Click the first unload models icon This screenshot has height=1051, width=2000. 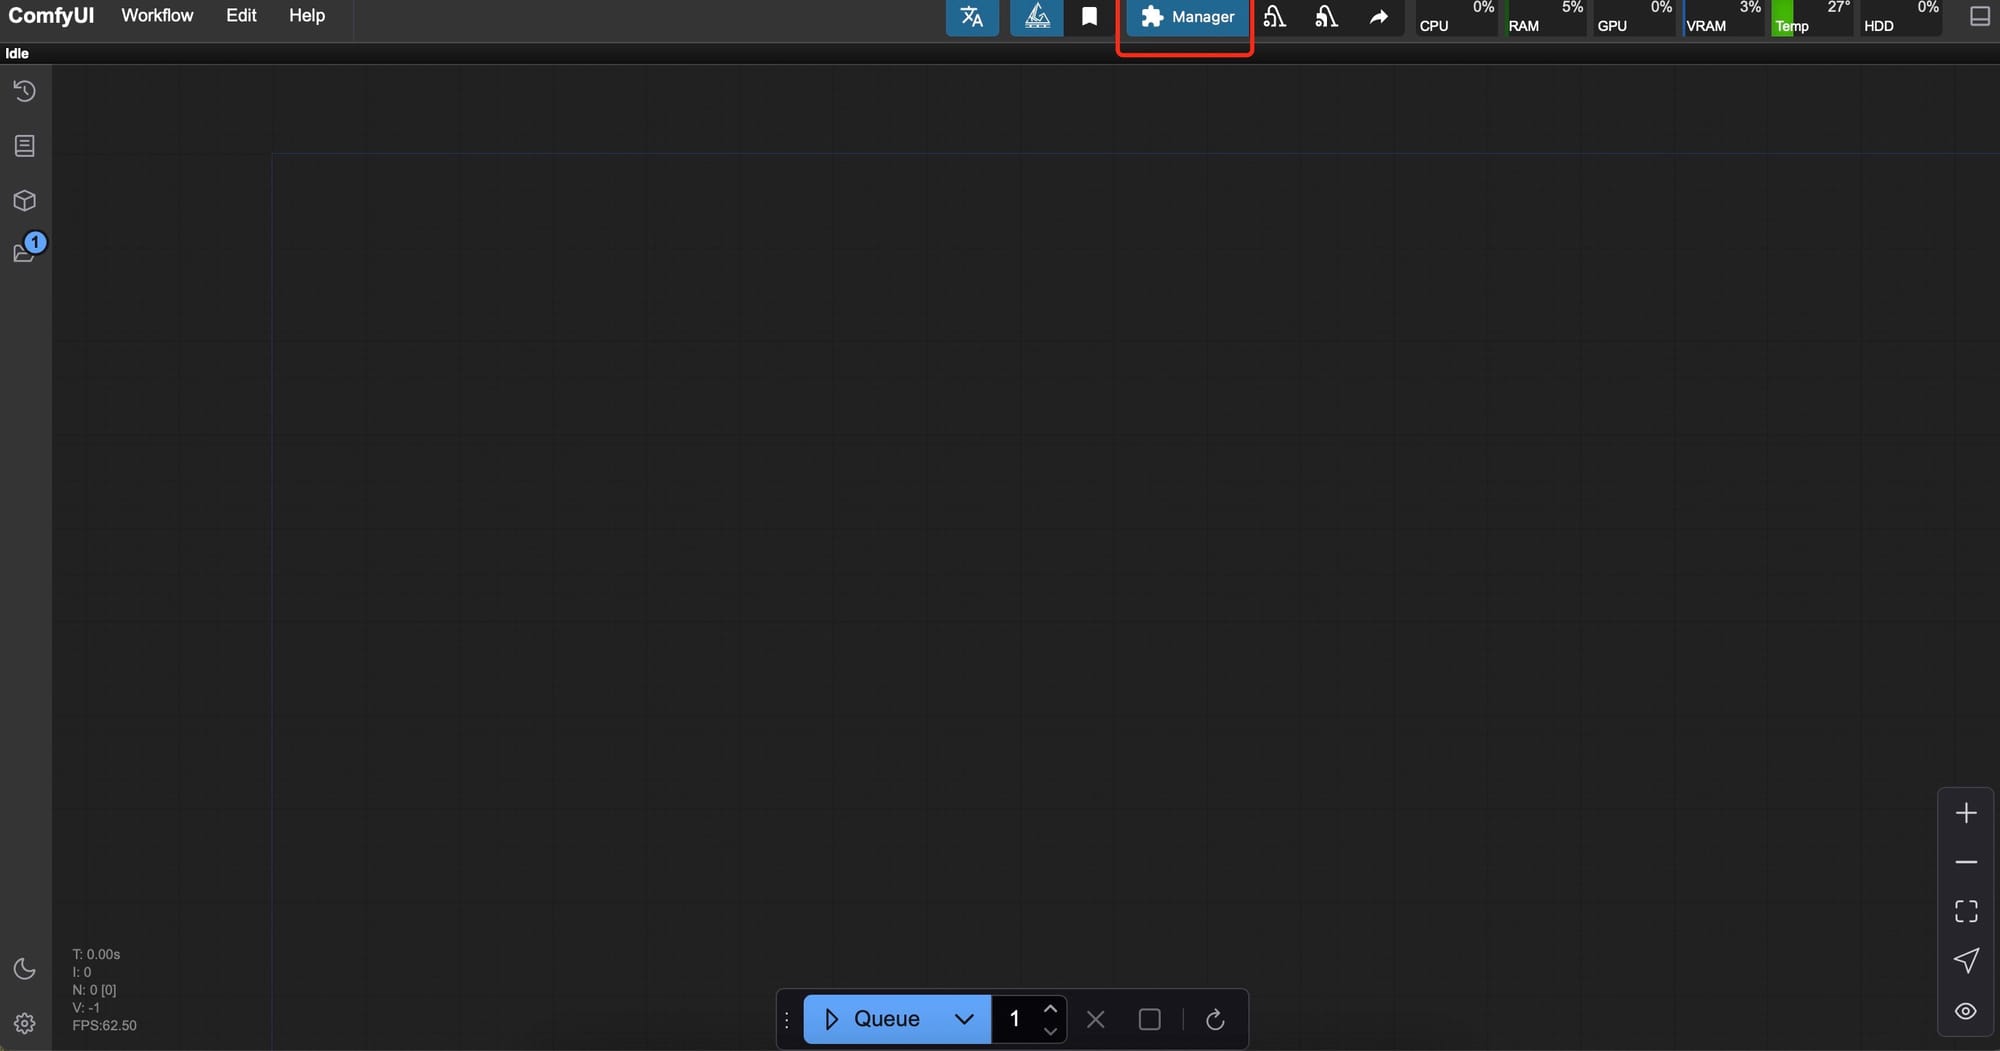1274,17
